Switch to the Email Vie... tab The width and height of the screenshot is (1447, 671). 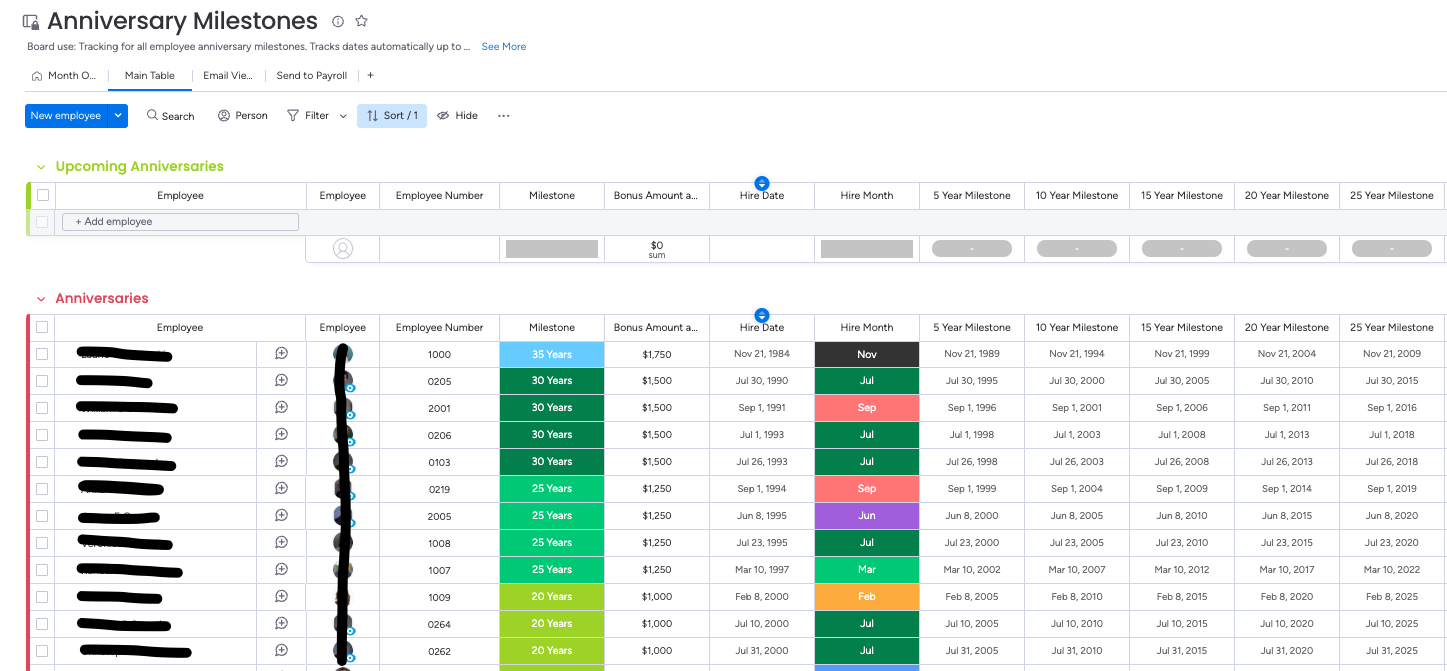228,75
